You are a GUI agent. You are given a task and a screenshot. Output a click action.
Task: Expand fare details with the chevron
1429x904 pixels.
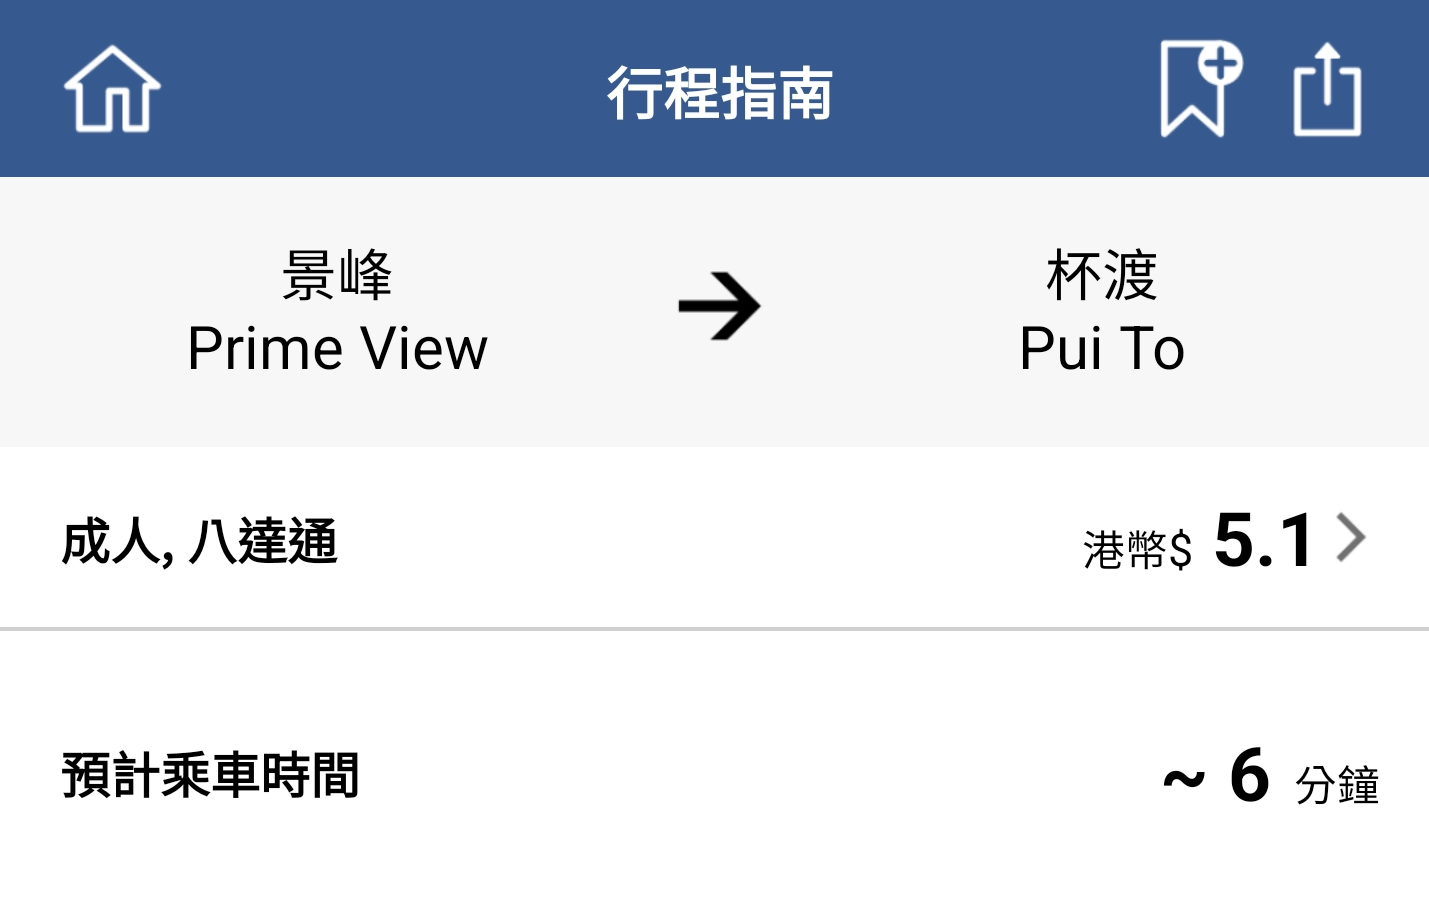pyautogui.click(x=1351, y=538)
